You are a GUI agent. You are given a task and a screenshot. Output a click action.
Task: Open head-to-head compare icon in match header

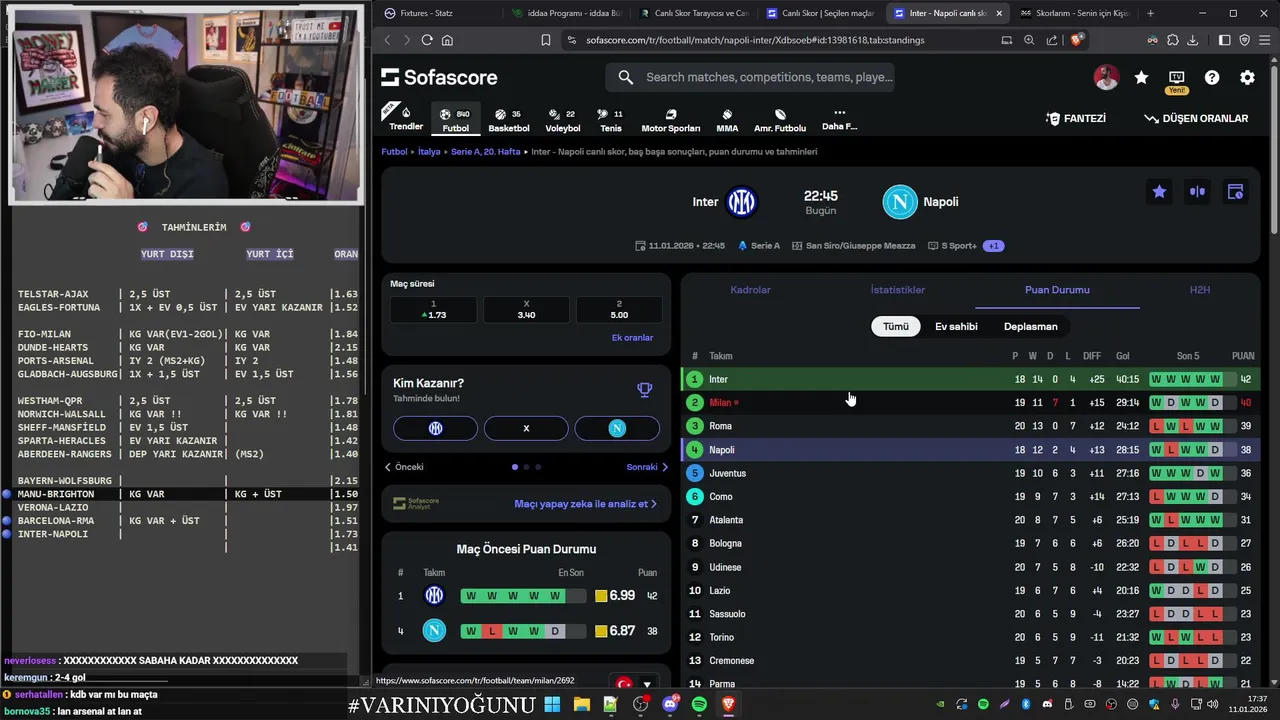1197,192
